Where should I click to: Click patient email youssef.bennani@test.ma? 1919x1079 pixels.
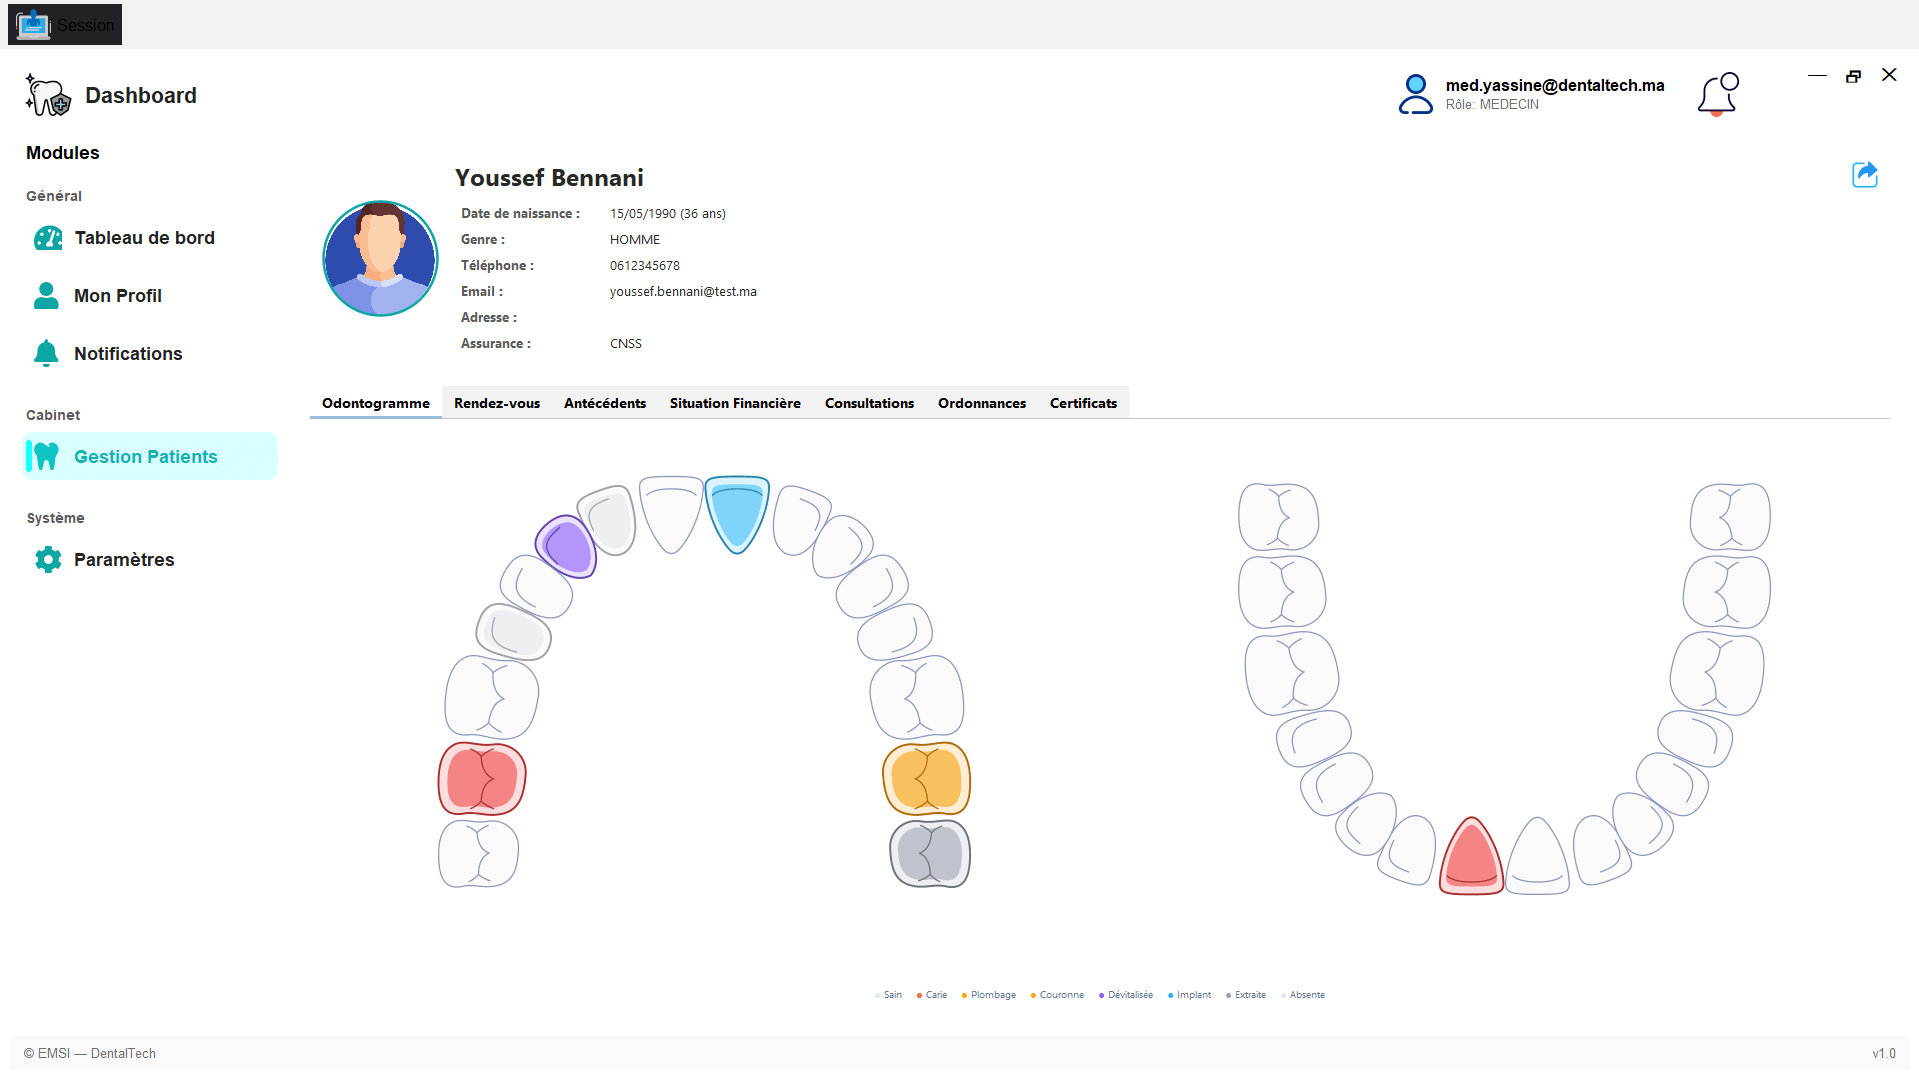point(683,292)
